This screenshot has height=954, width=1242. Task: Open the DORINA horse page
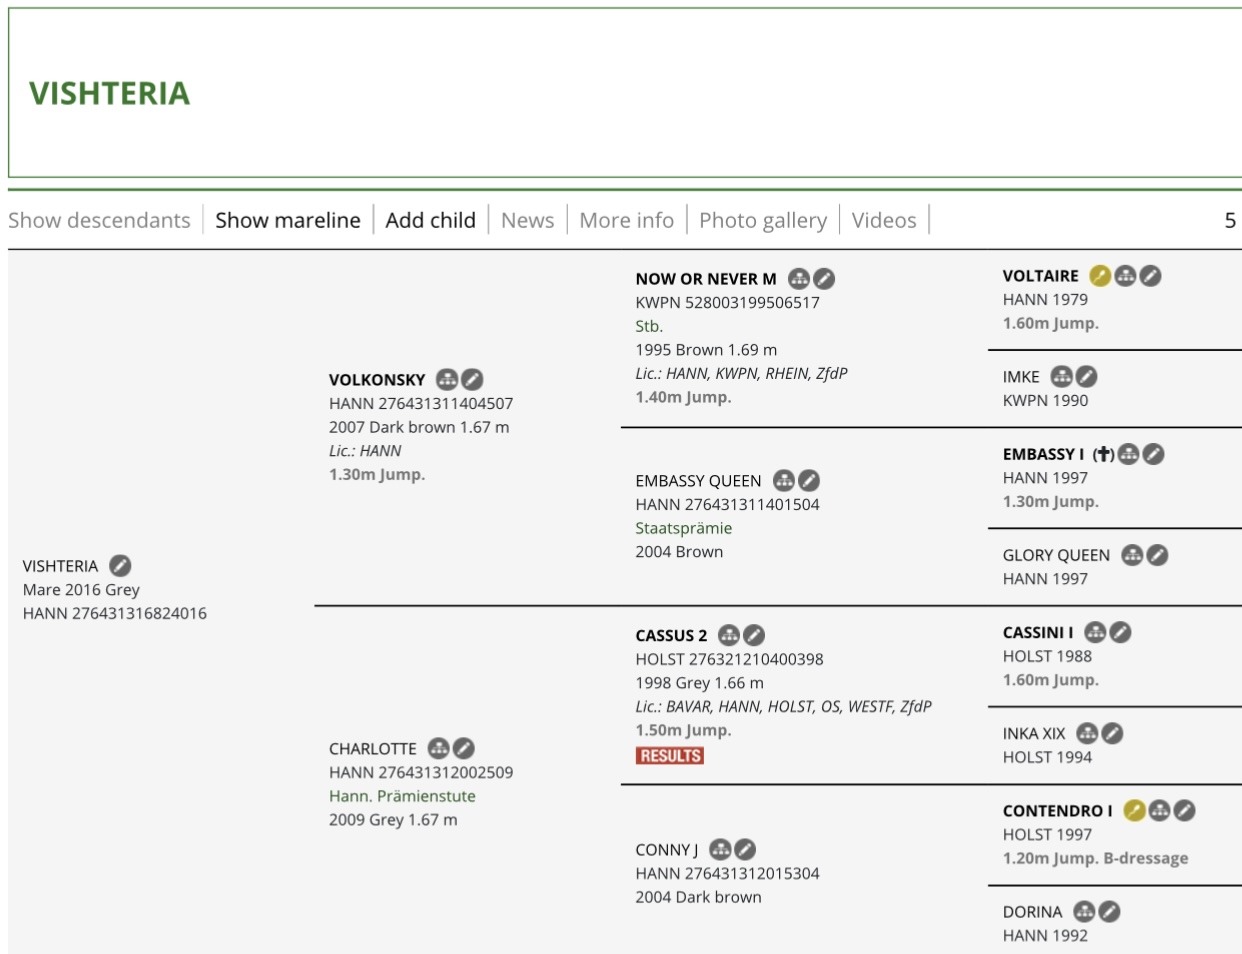tap(1033, 912)
